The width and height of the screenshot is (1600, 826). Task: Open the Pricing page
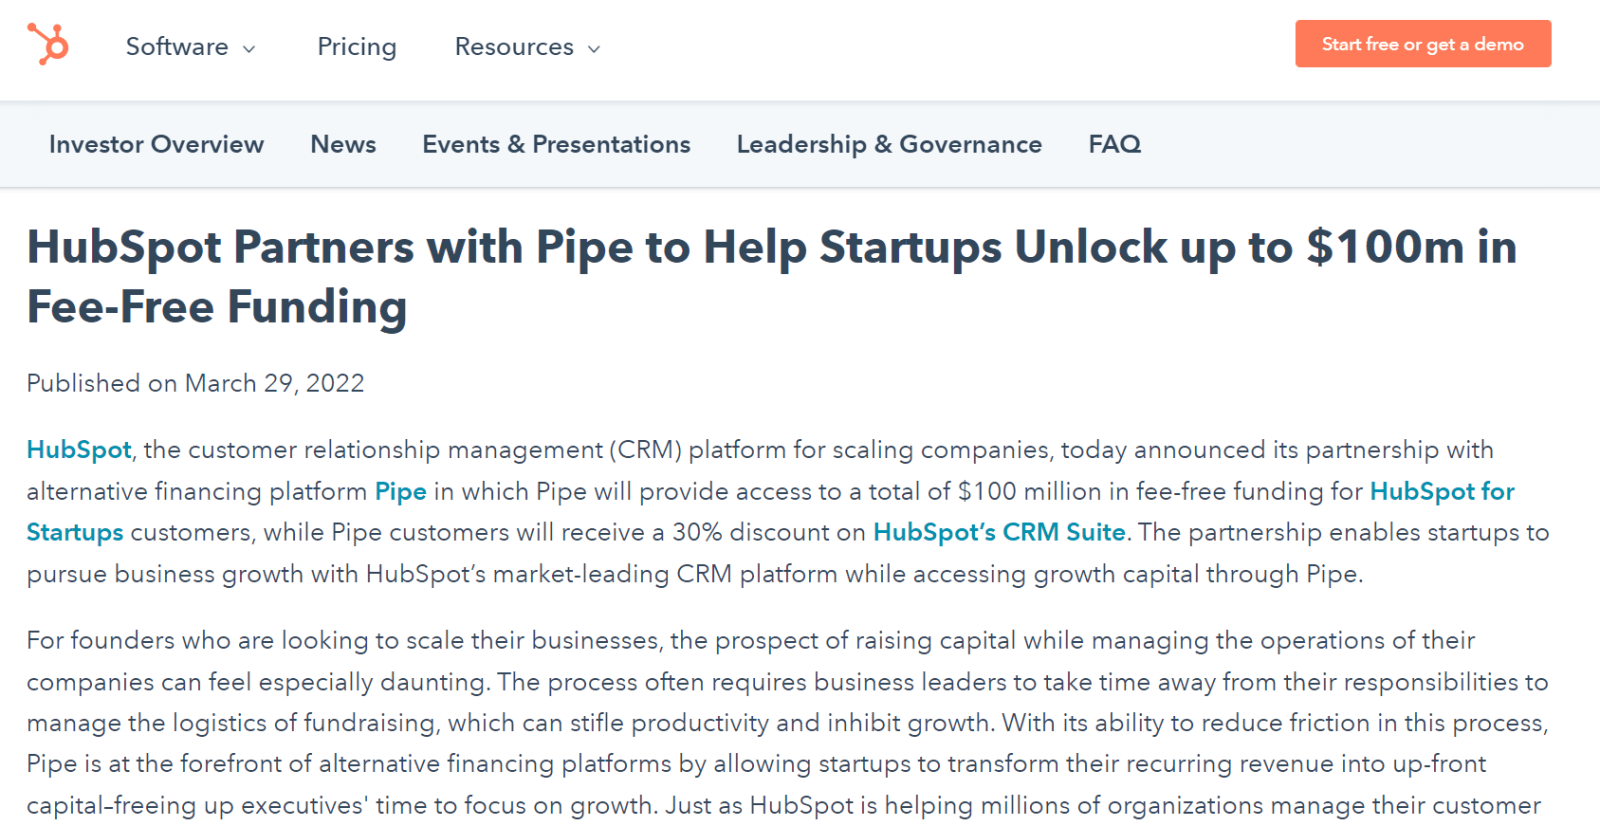tap(357, 47)
